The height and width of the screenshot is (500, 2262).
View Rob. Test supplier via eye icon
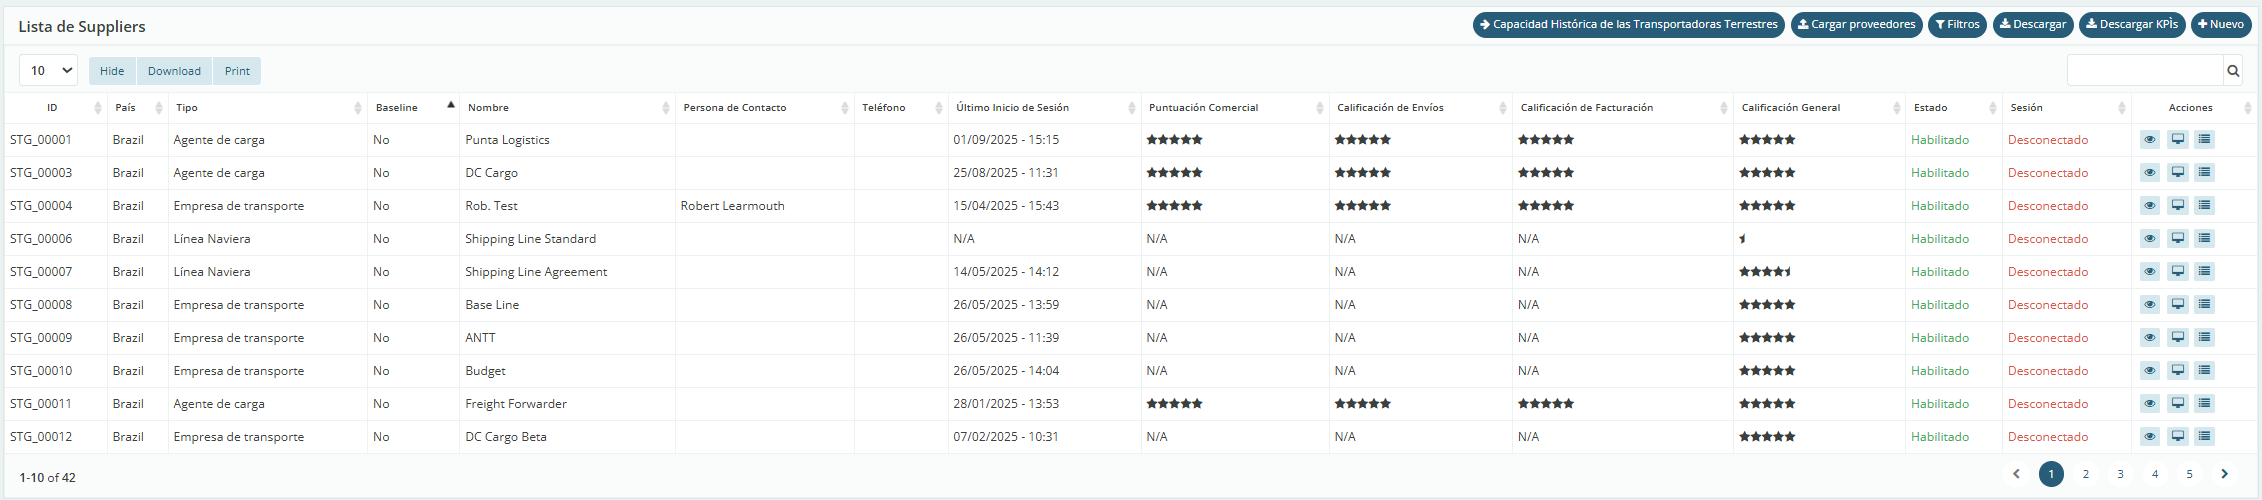coord(2150,206)
